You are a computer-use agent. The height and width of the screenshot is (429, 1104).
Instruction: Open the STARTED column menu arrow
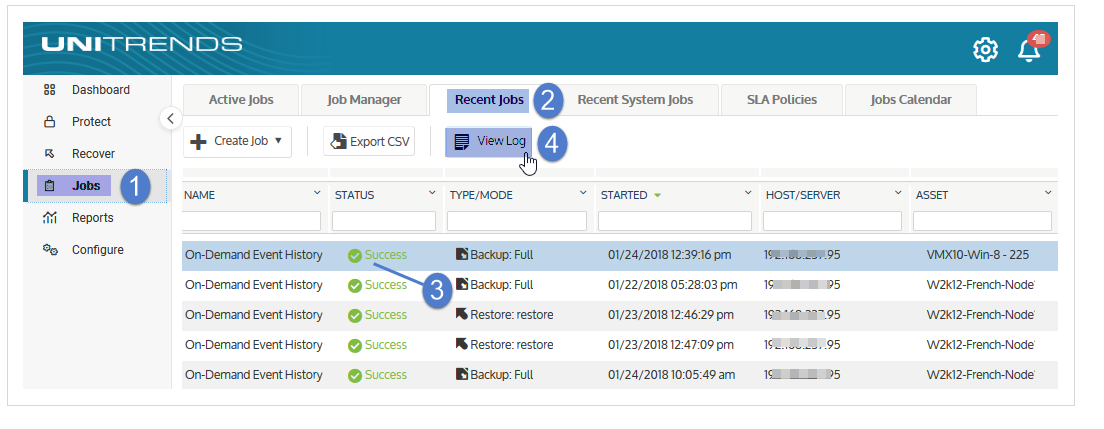(x=748, y=193)
